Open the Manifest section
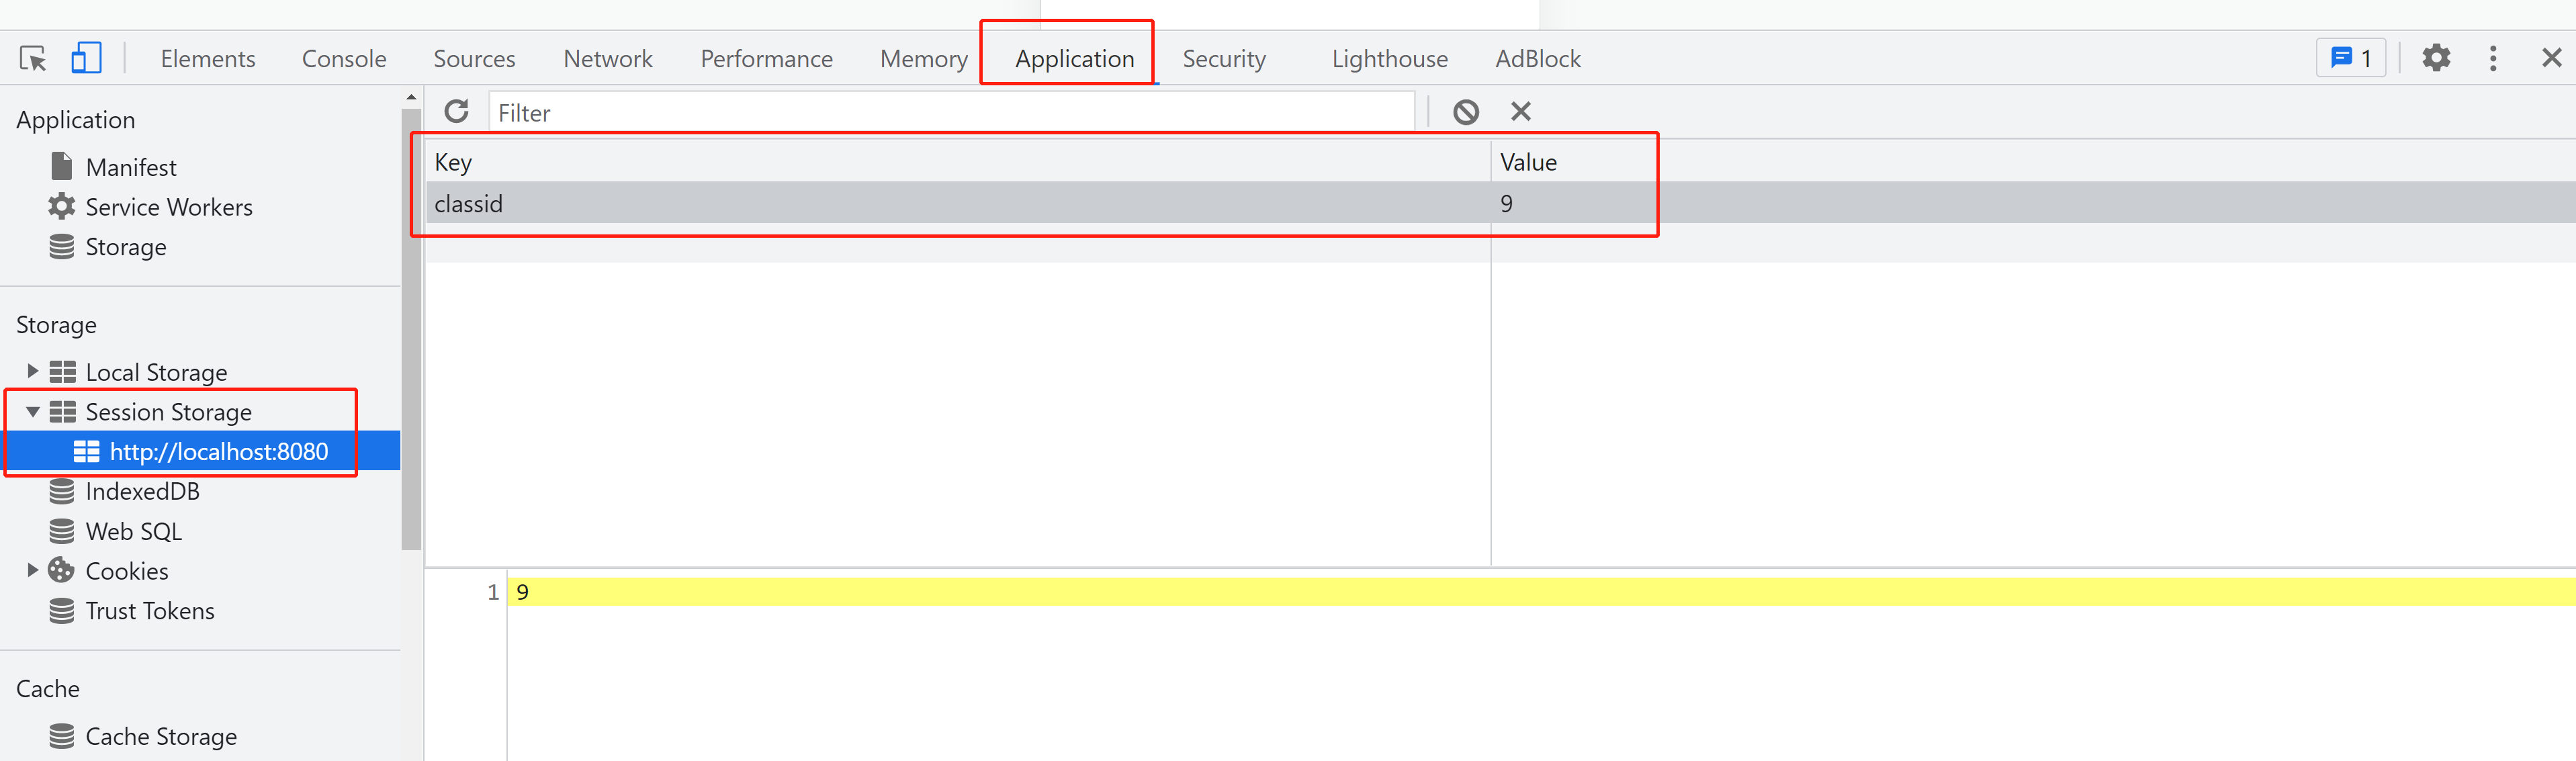Image resolution: width=2576 pixels, height=761 pixels. 130,167
